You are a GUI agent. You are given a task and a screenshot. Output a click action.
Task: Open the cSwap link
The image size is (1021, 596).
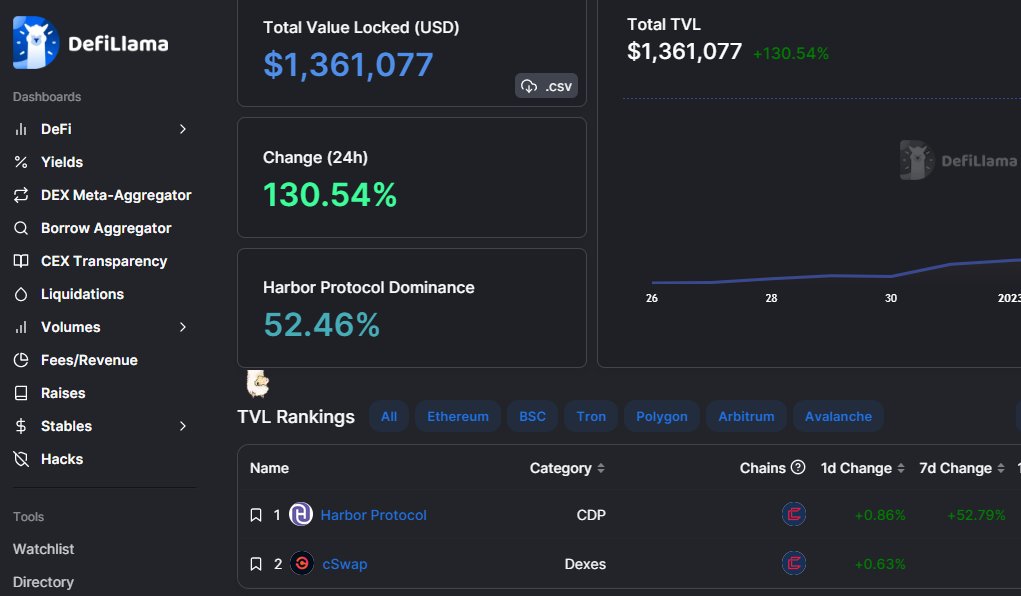(x=345, y=564)
